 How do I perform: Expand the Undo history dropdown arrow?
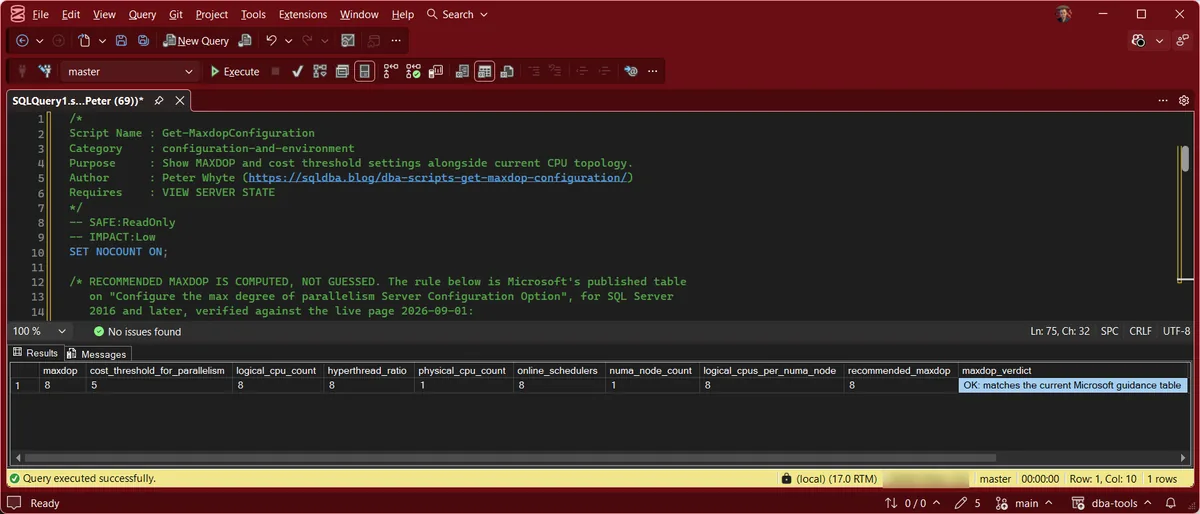(287, 41)
